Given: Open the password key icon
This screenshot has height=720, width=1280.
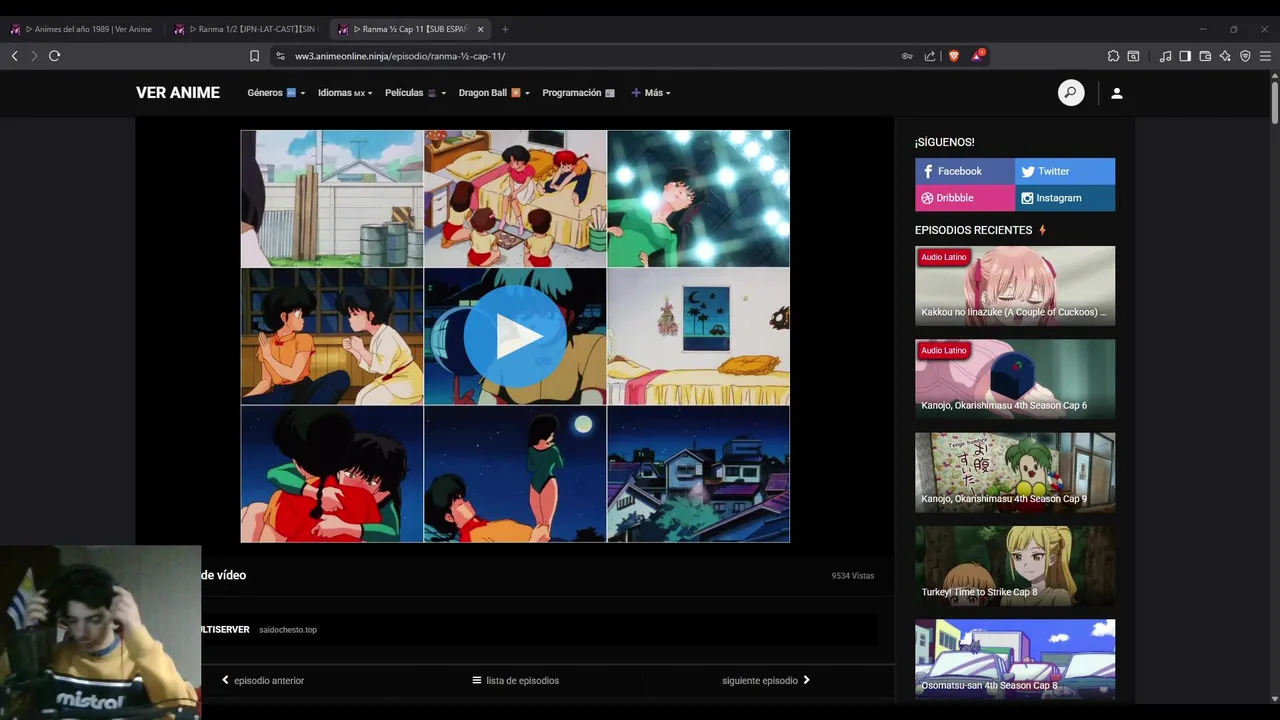Looking at the screenshot, I should click(x=907, y=56).
